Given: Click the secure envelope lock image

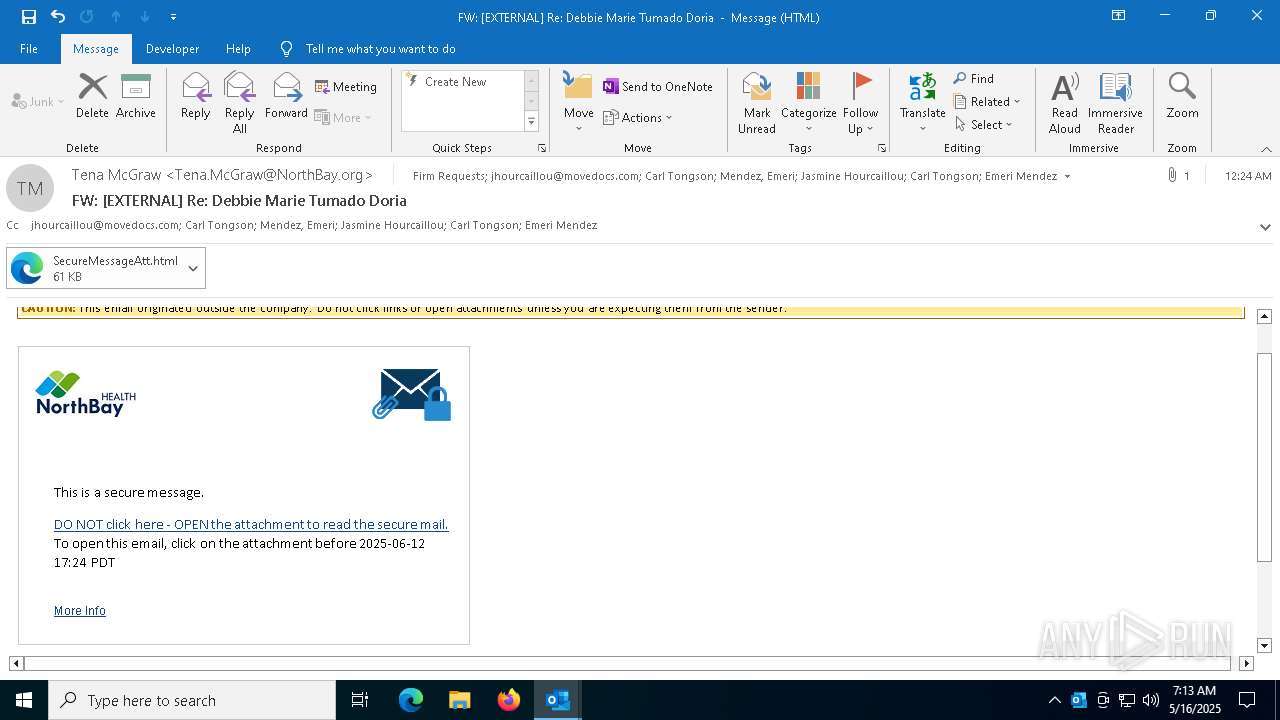Looking at the screenshot, I should [412, 395].
